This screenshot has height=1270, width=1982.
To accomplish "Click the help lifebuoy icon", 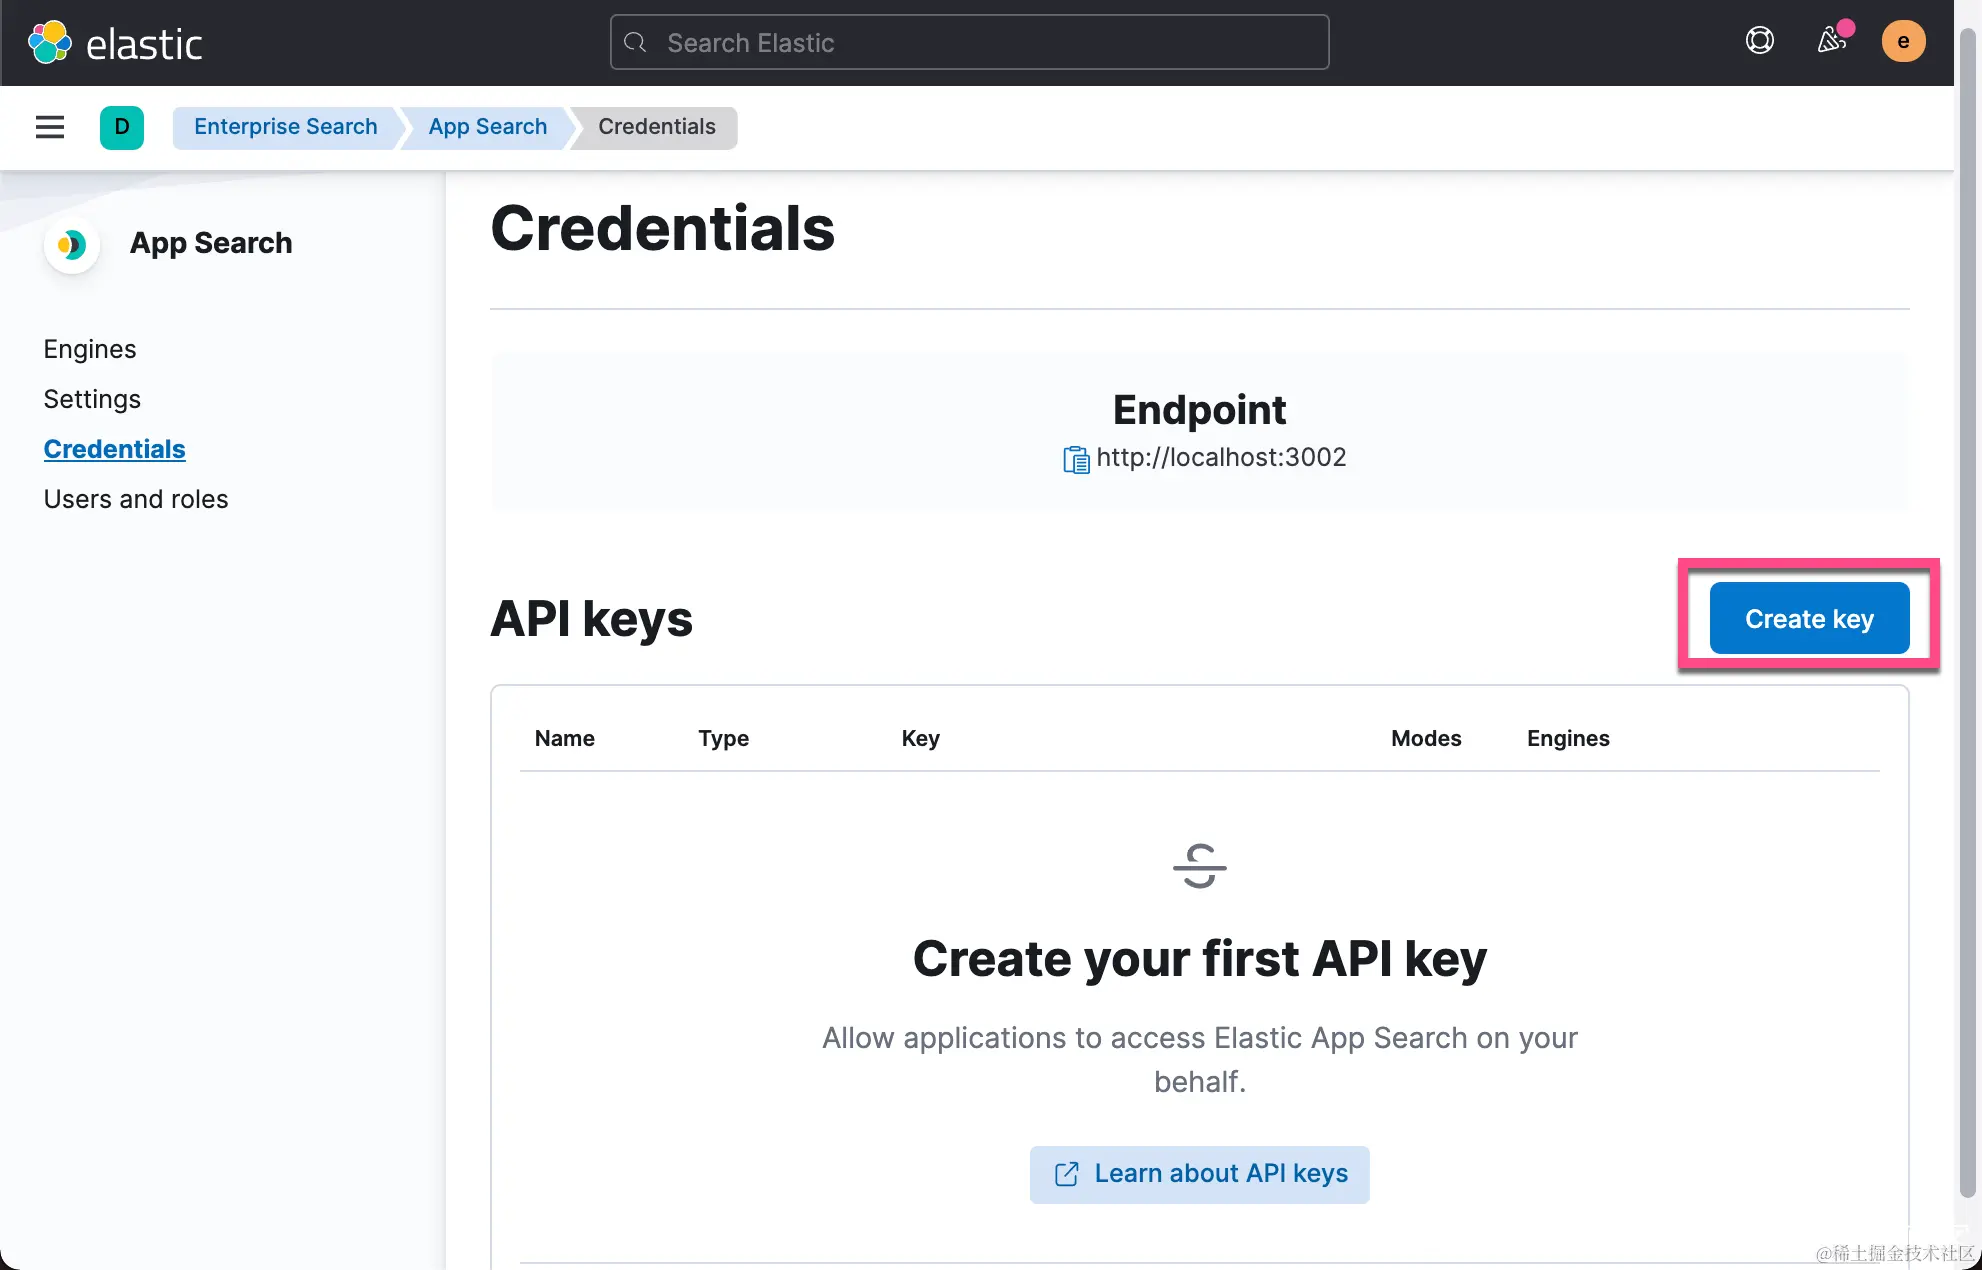I will [1759, 41].
